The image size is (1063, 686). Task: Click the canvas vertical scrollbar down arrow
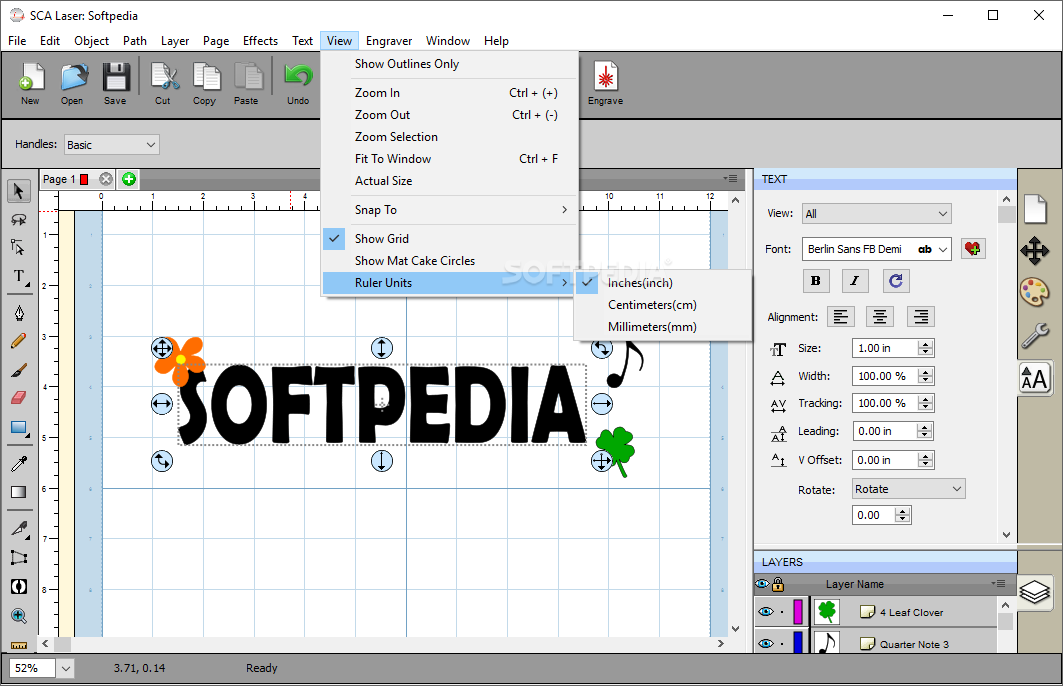click(735, 628)
